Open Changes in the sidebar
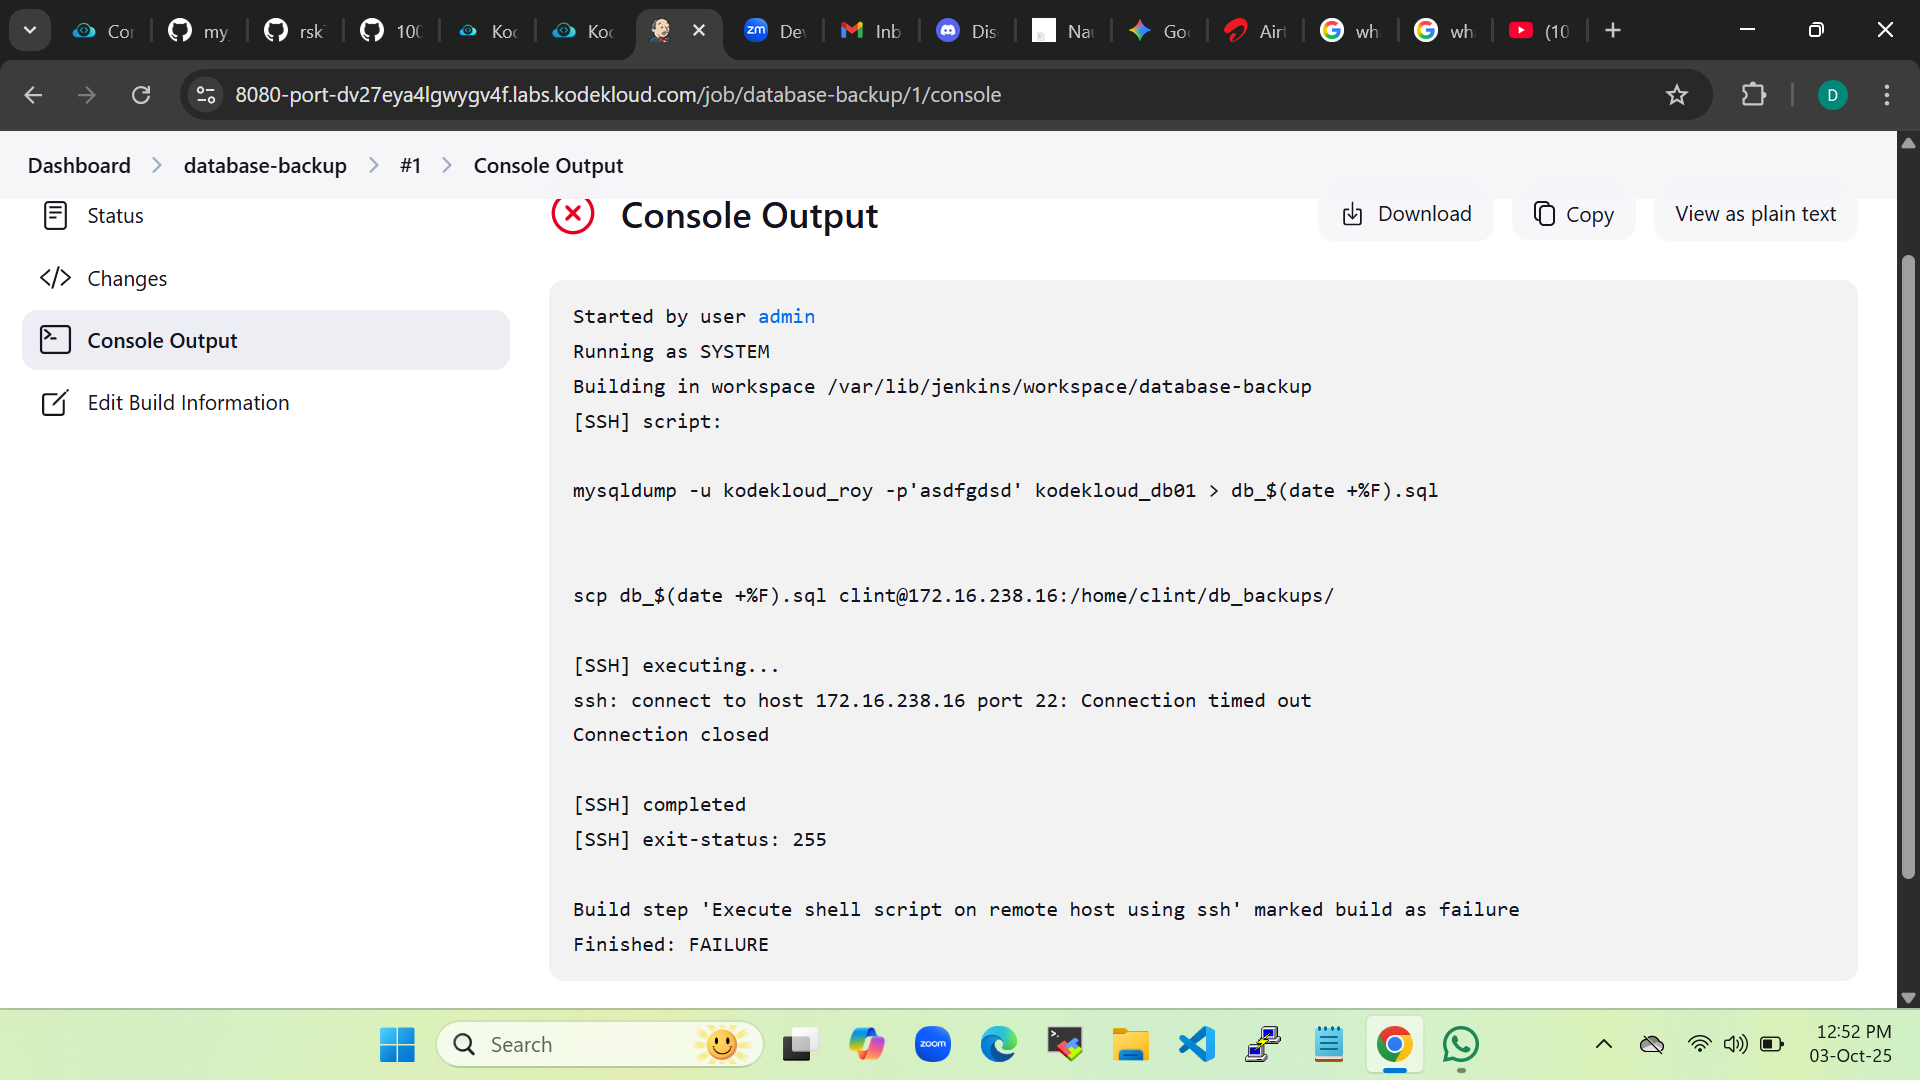 [127, 279]
